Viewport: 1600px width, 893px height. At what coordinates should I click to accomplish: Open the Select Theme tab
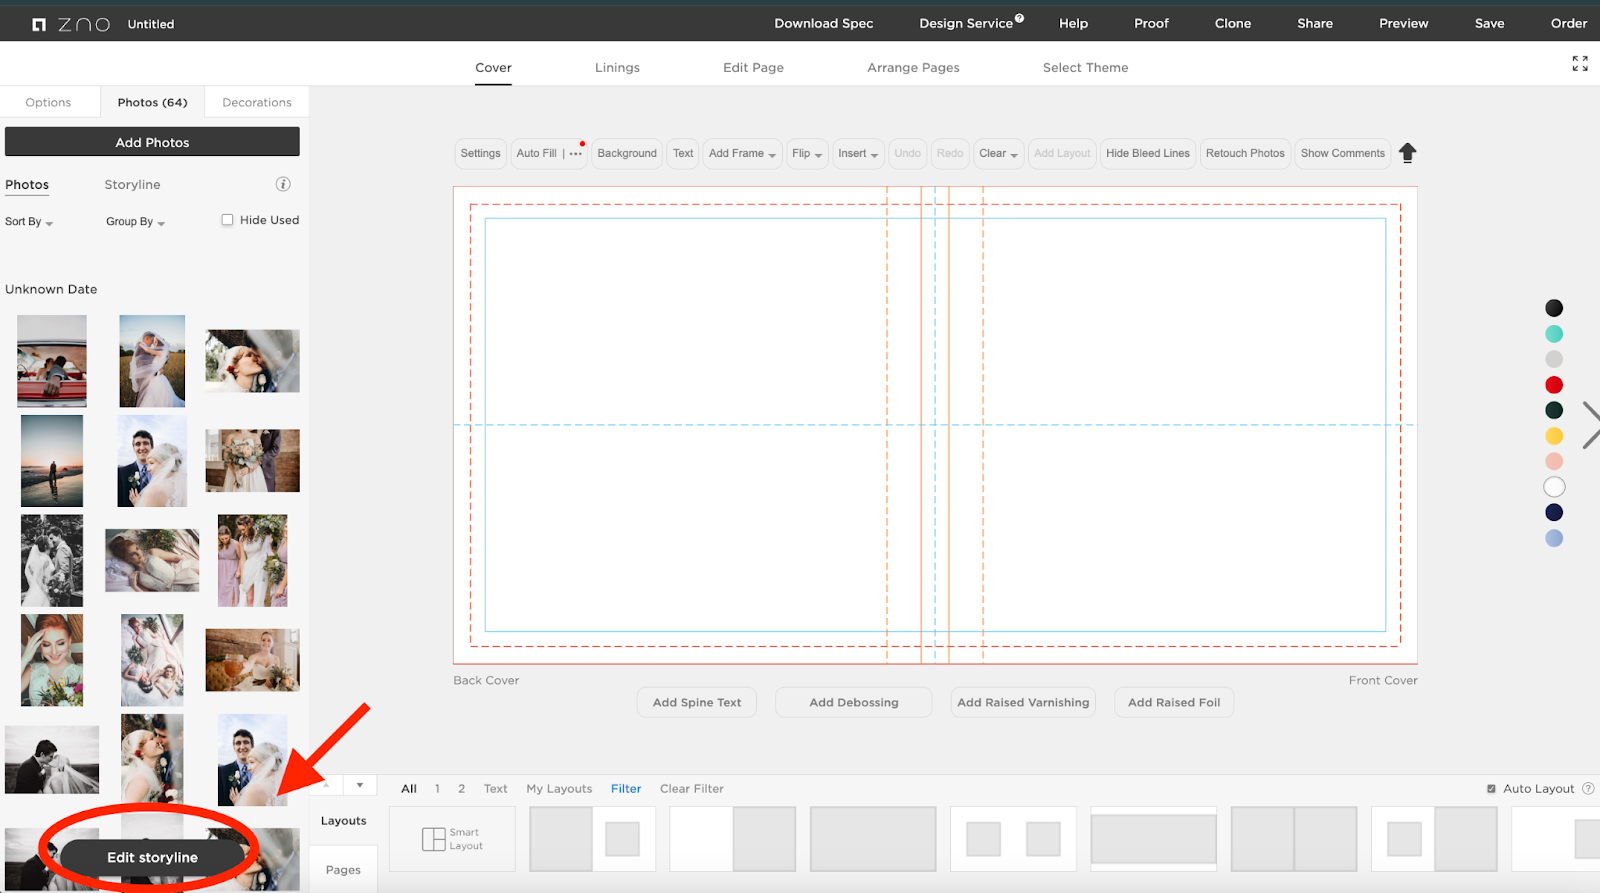pos(1085,68)
